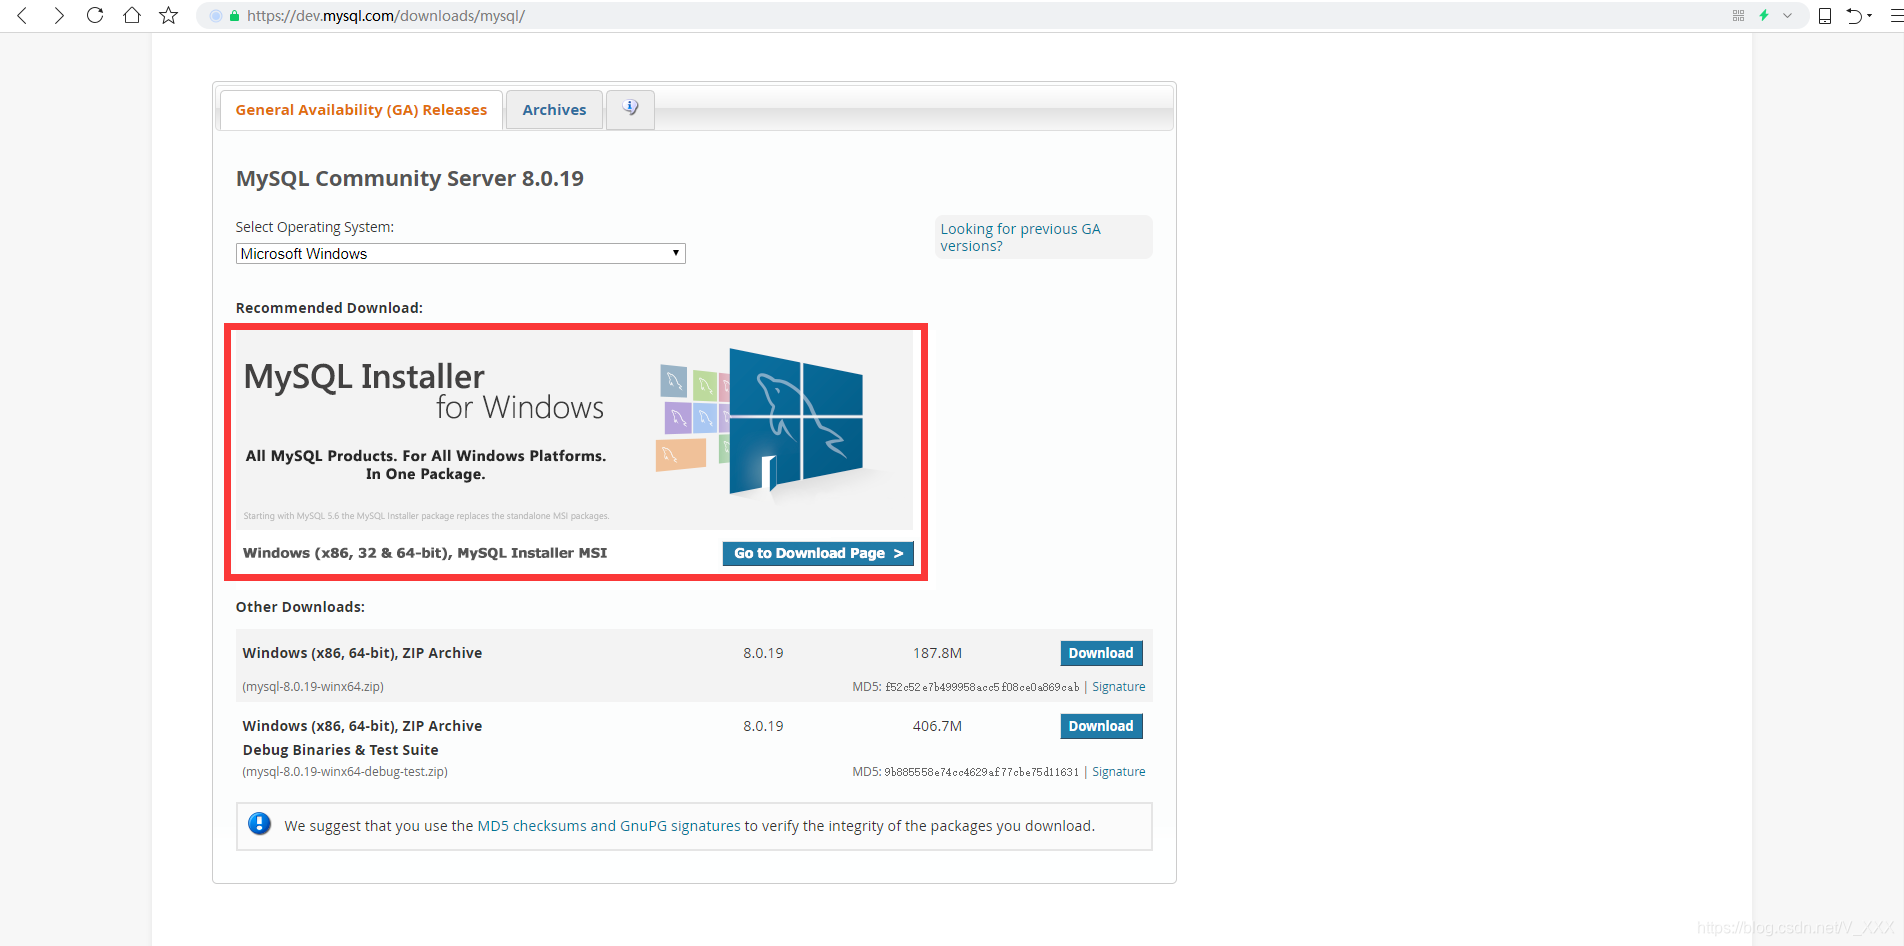Screen dimensions: 1904x946
Task: Click the green secure padlock icon
Action: (x=235, y=16)
